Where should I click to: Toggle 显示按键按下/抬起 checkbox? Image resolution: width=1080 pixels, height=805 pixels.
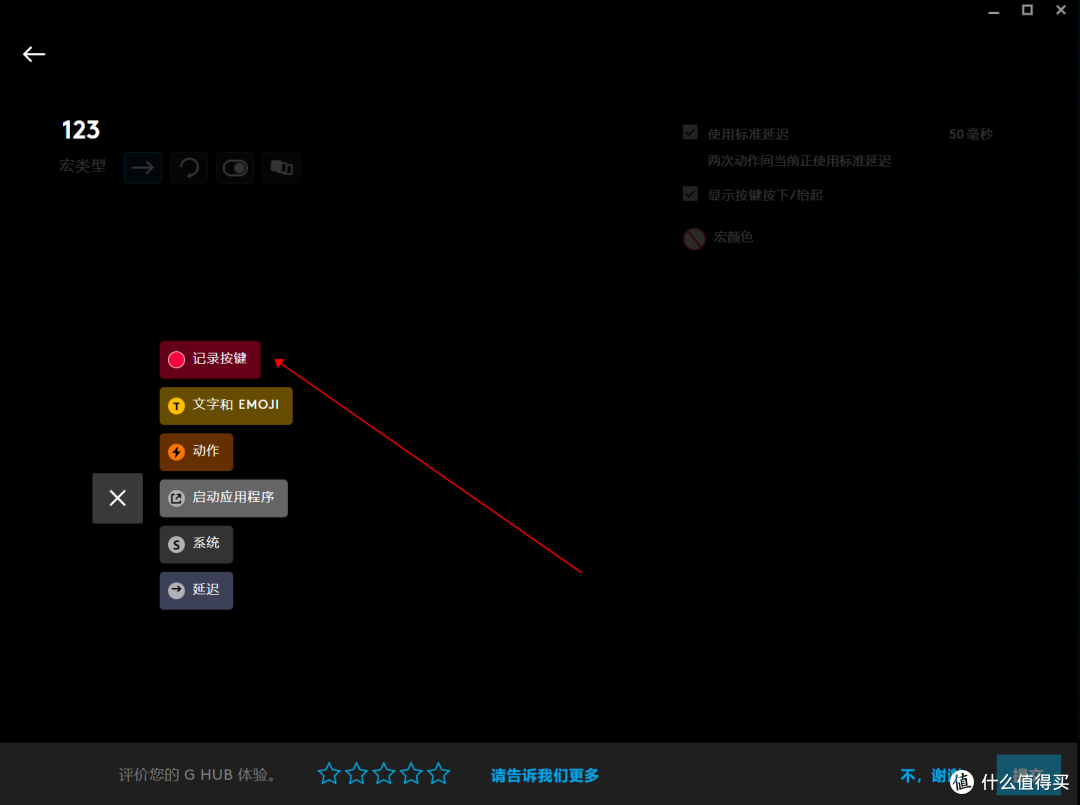tap(690, 194)
